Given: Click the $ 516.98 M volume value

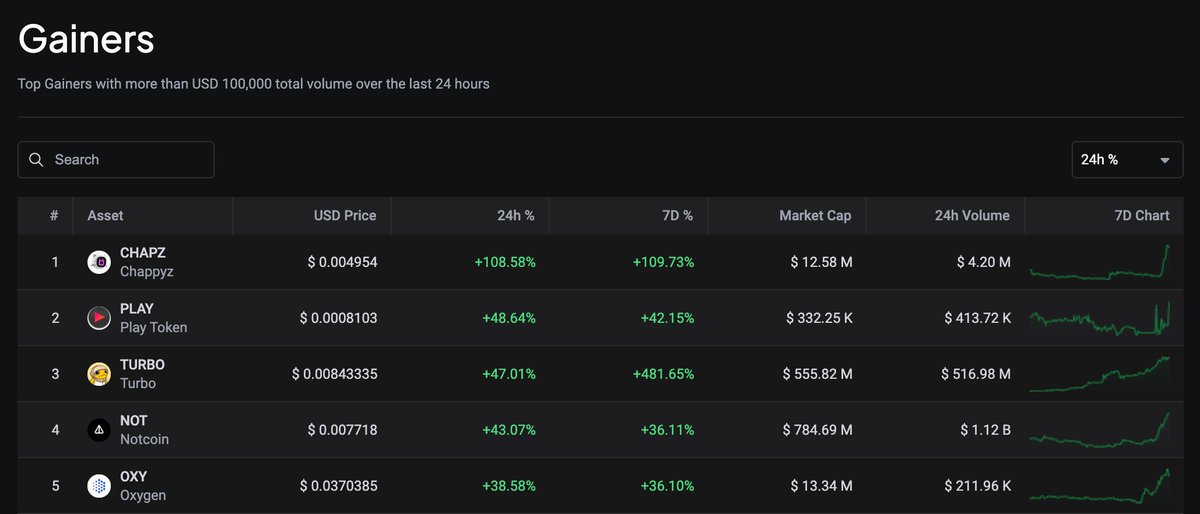Looking at the screenshot, I should [x=975, y=374].
